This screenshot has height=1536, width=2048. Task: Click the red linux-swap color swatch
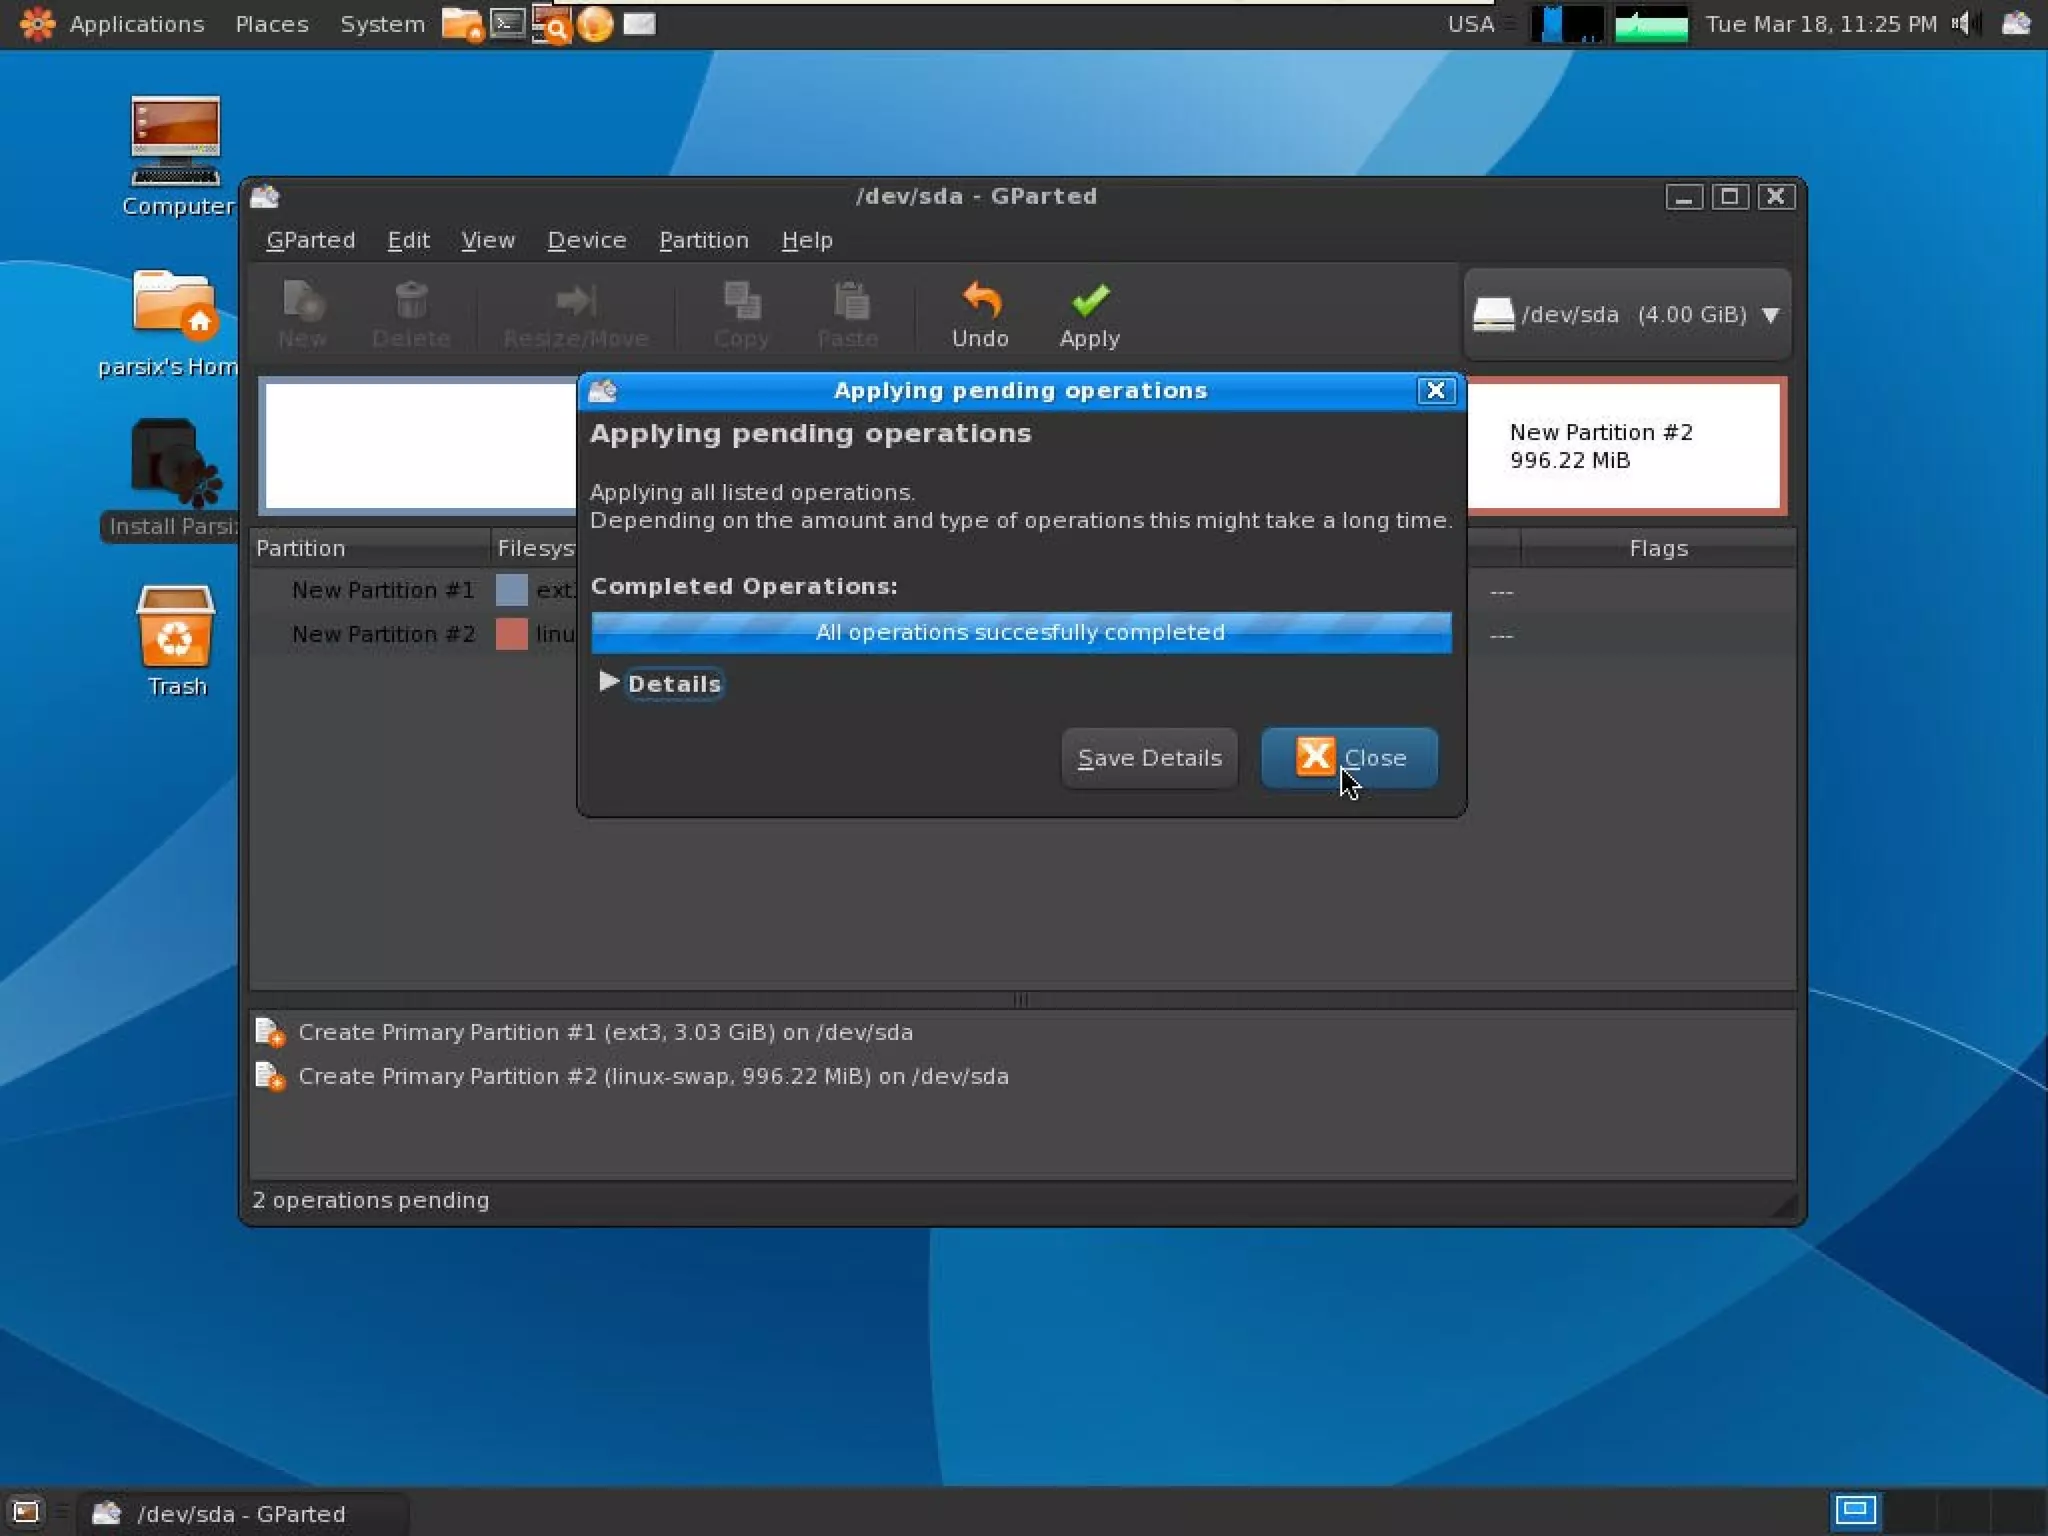coord(511,634)
